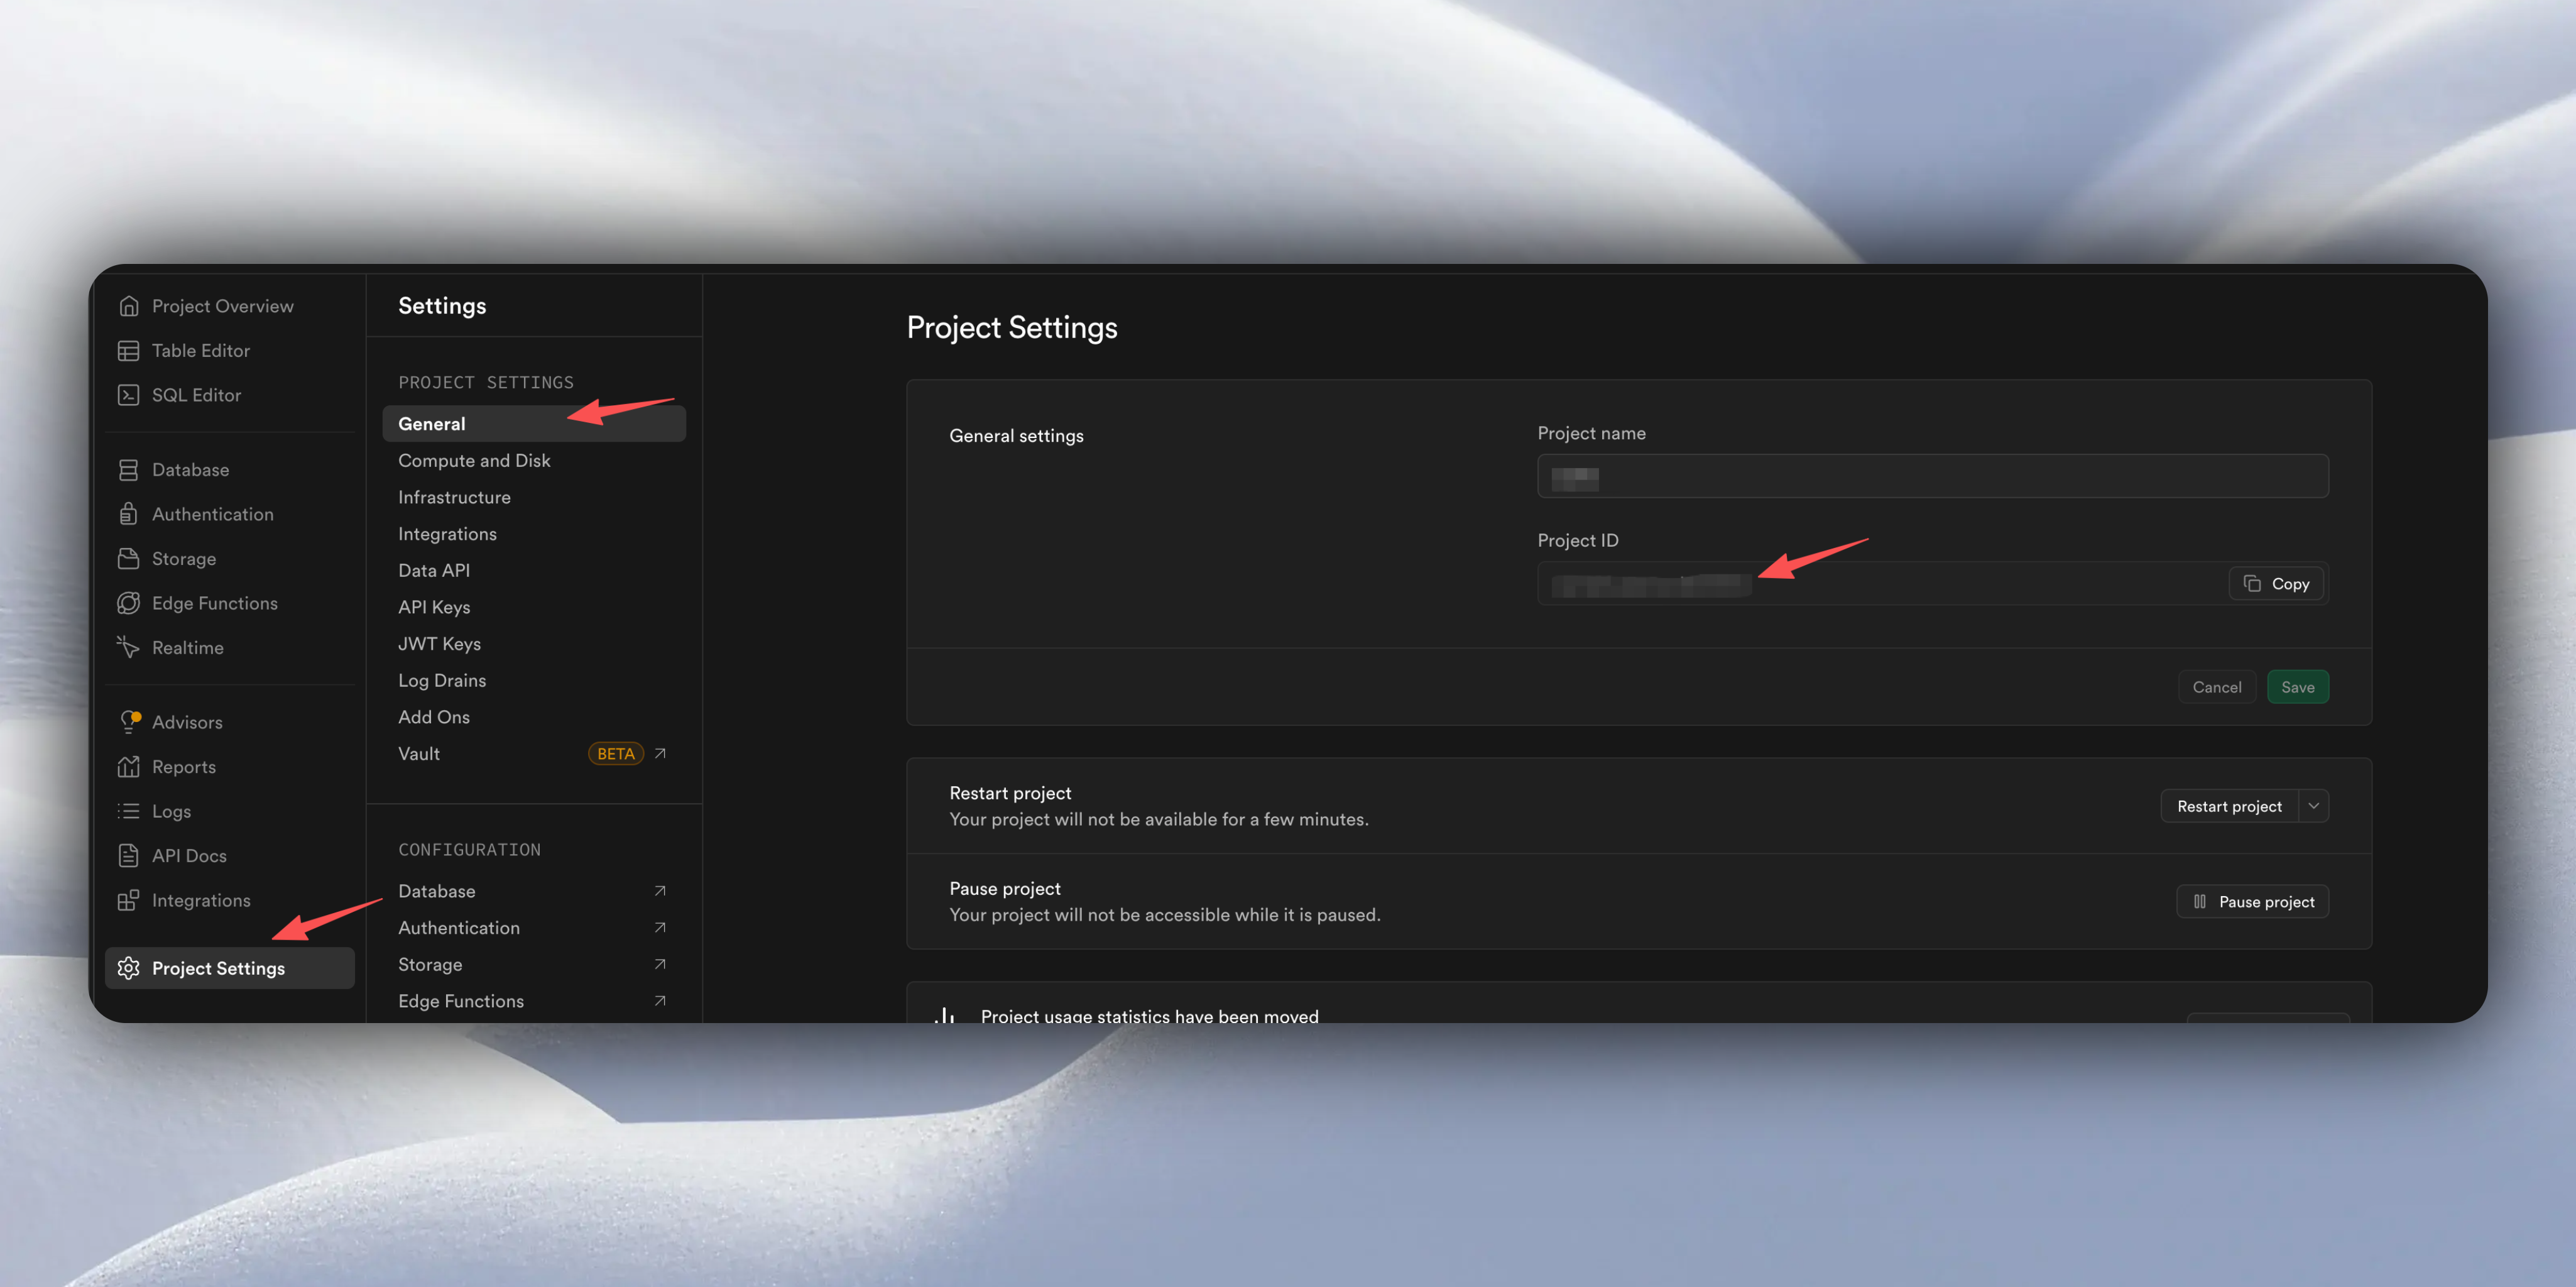This screenshot has height=1287, width=2576.
Task: Click the Project name input field
Action: pyautogui.click(x=1932, y=477)
